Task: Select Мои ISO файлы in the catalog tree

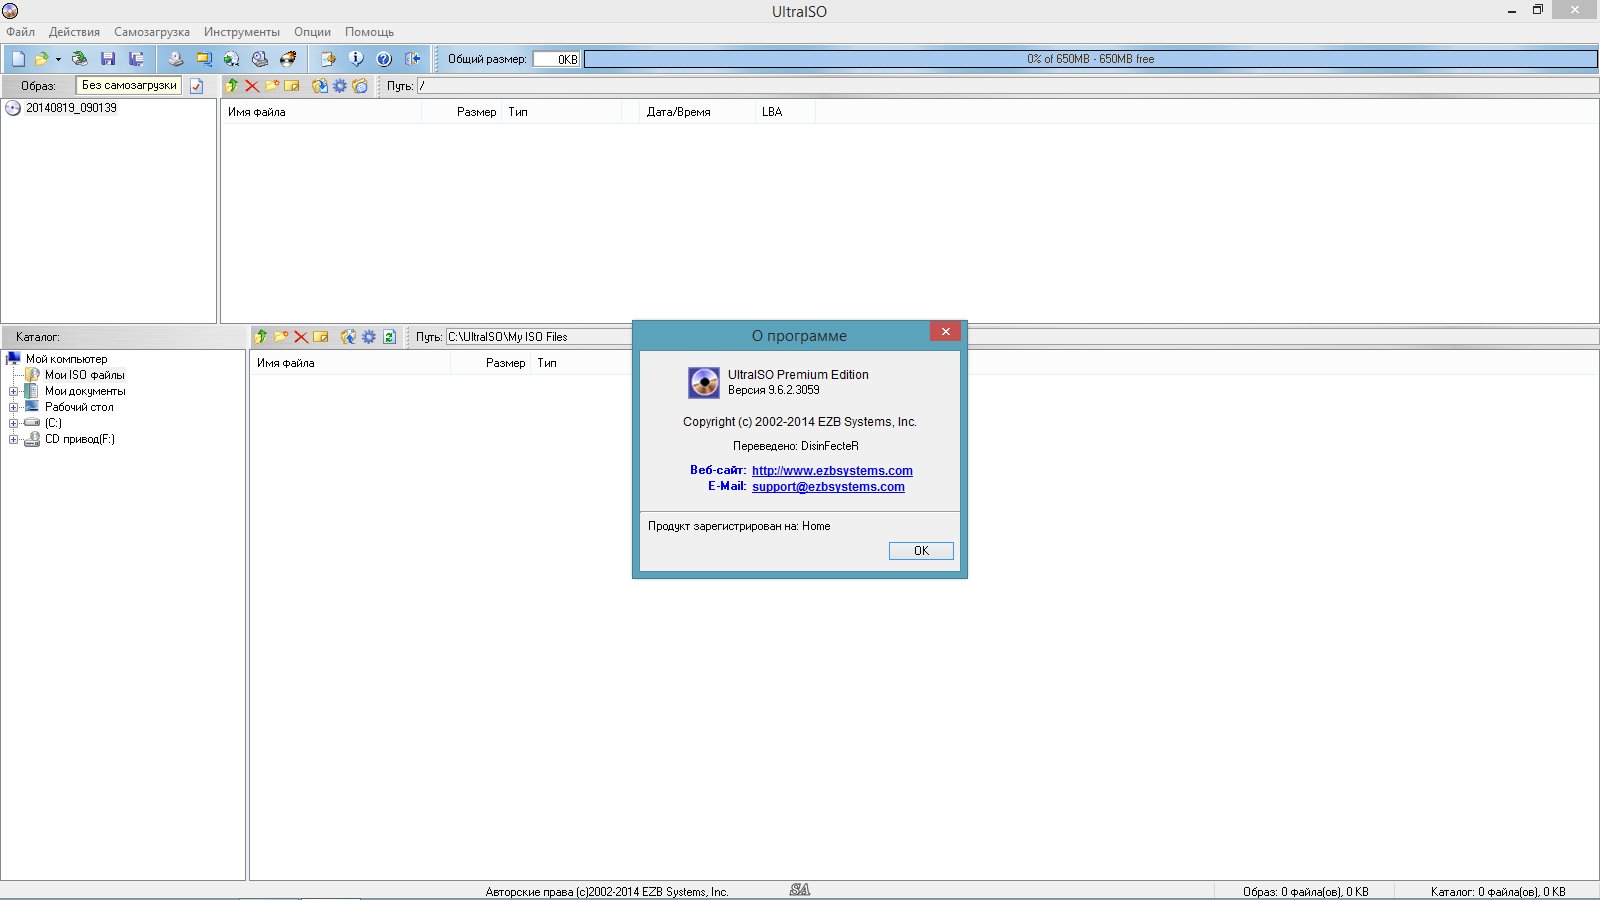Action: (84, 375)
